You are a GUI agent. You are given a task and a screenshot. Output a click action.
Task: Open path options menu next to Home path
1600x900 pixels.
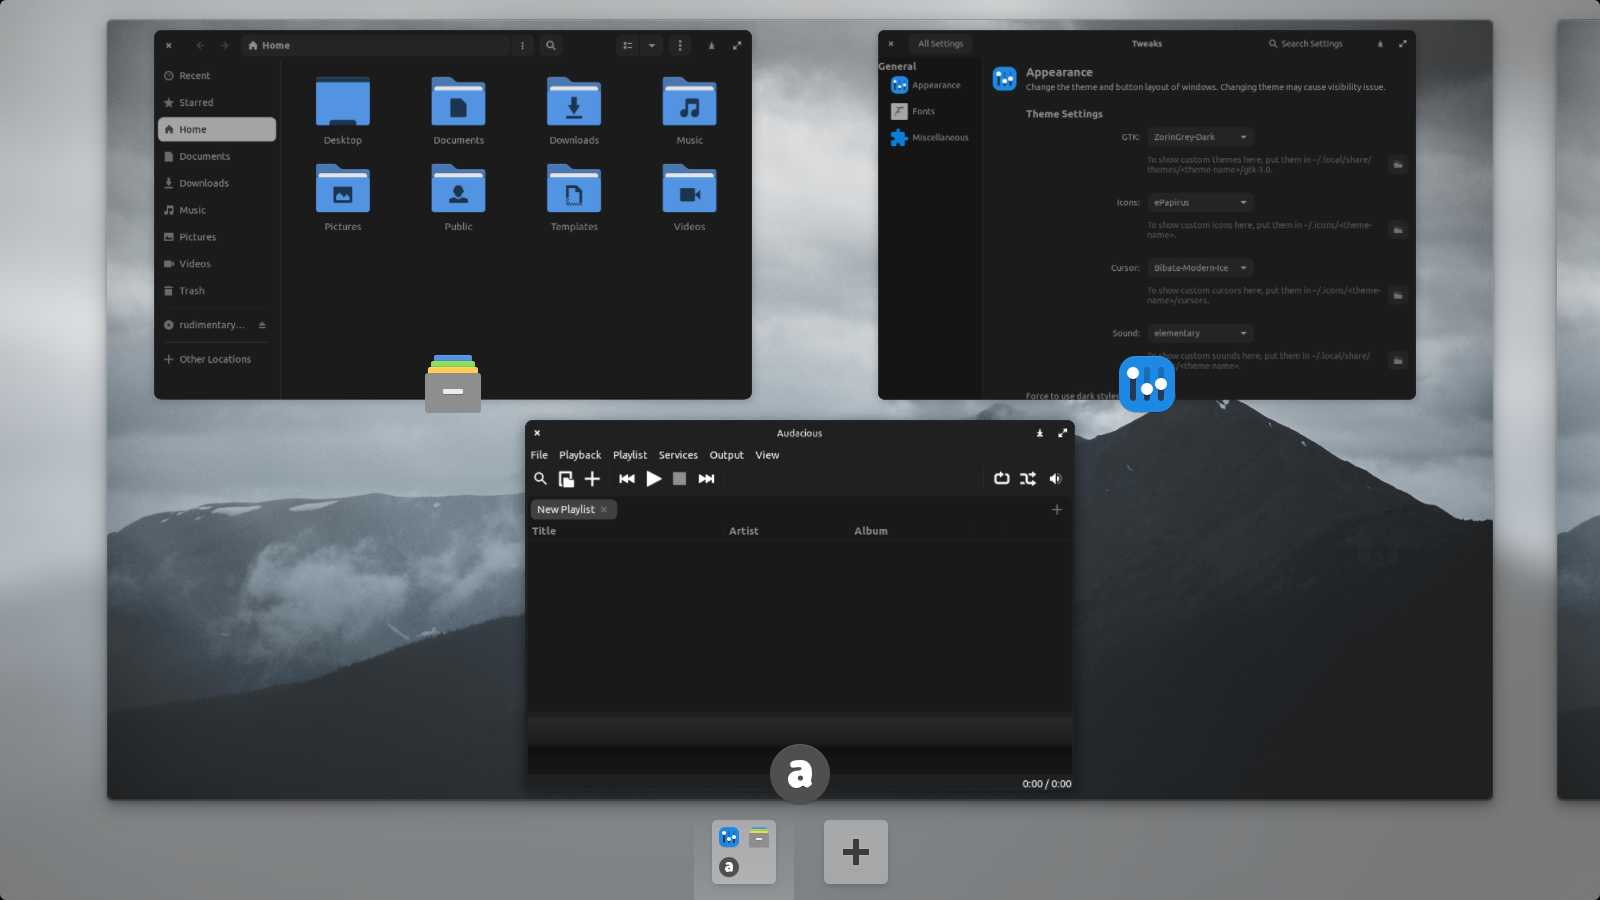(x=522, y=45)
